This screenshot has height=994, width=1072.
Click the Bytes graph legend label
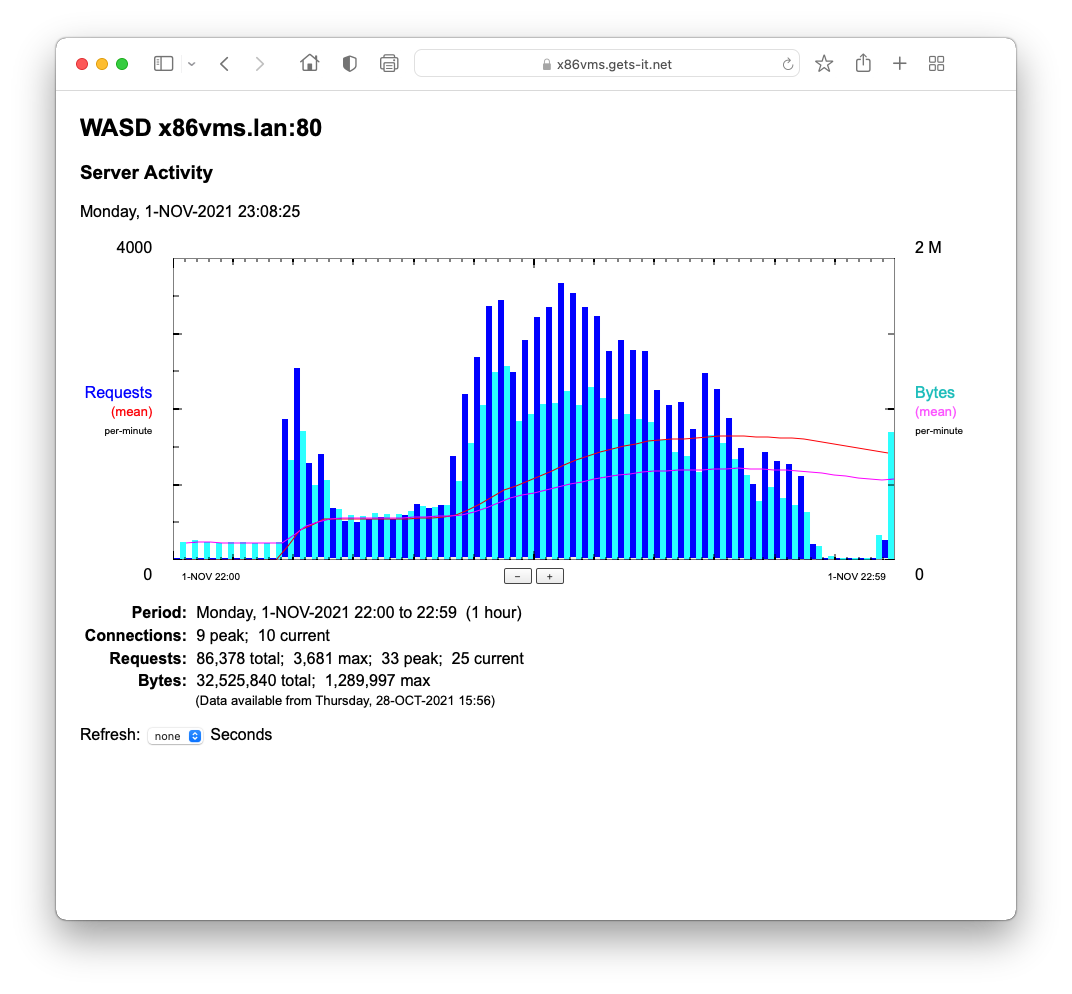(935, 392)
